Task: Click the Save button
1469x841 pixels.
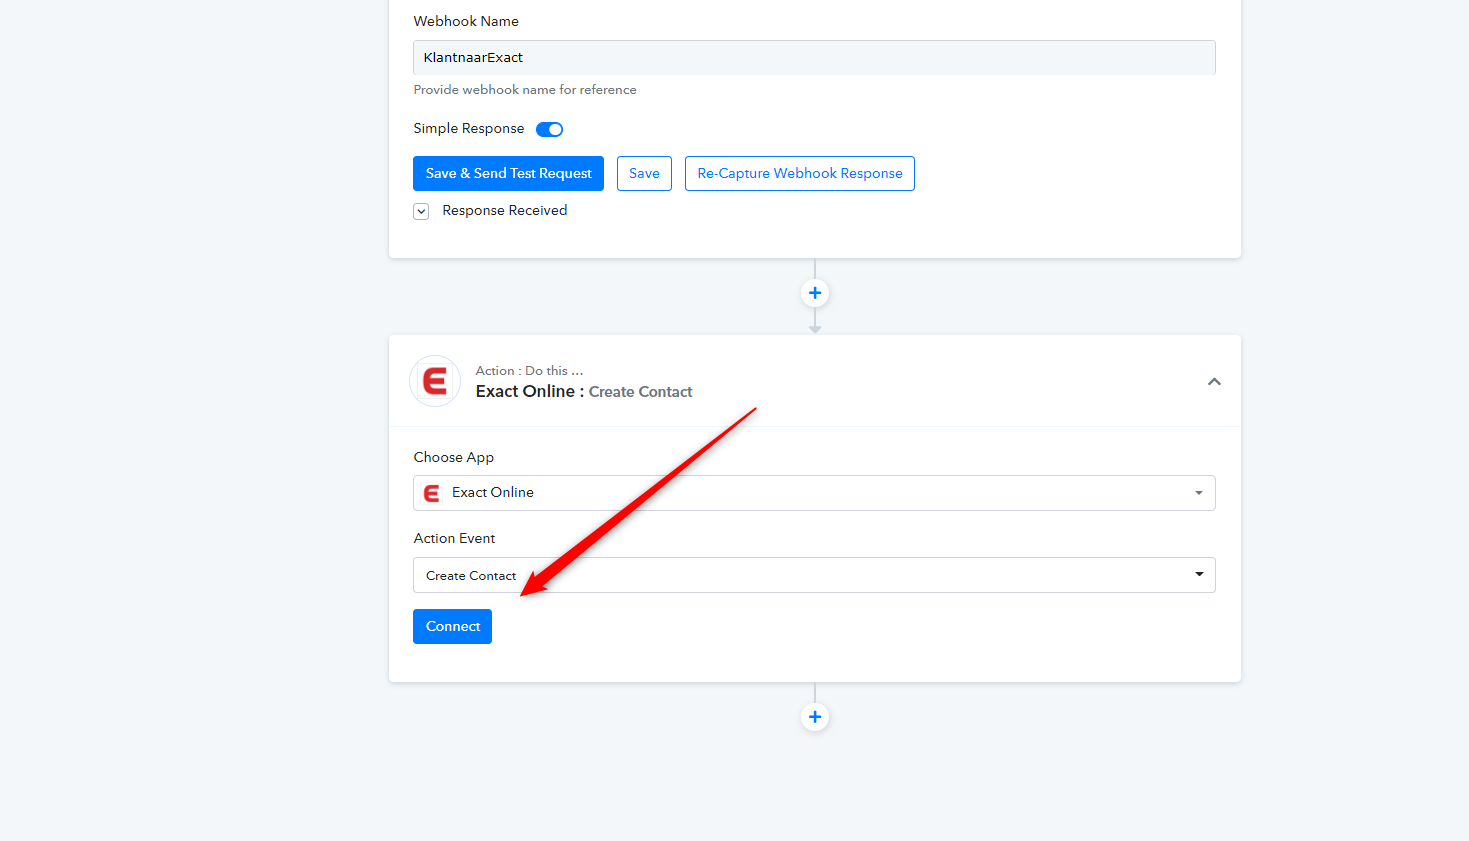Action: pyautogui.click(x=644, y=173)
